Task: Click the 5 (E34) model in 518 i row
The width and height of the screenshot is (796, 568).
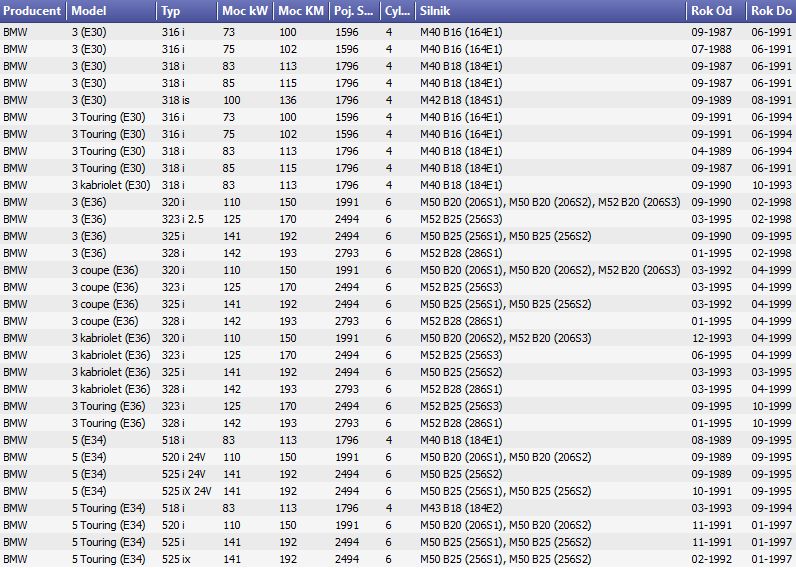Action: tap(89, 440)
